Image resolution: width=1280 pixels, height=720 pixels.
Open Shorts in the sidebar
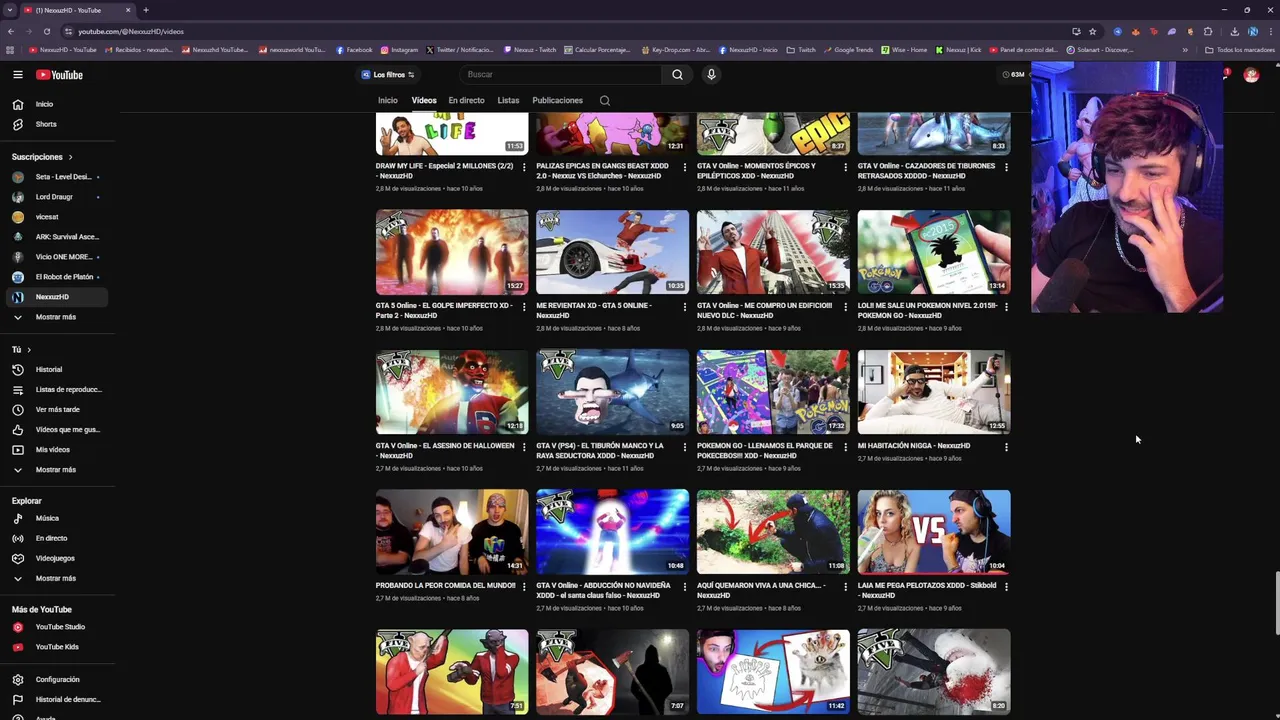58,124
